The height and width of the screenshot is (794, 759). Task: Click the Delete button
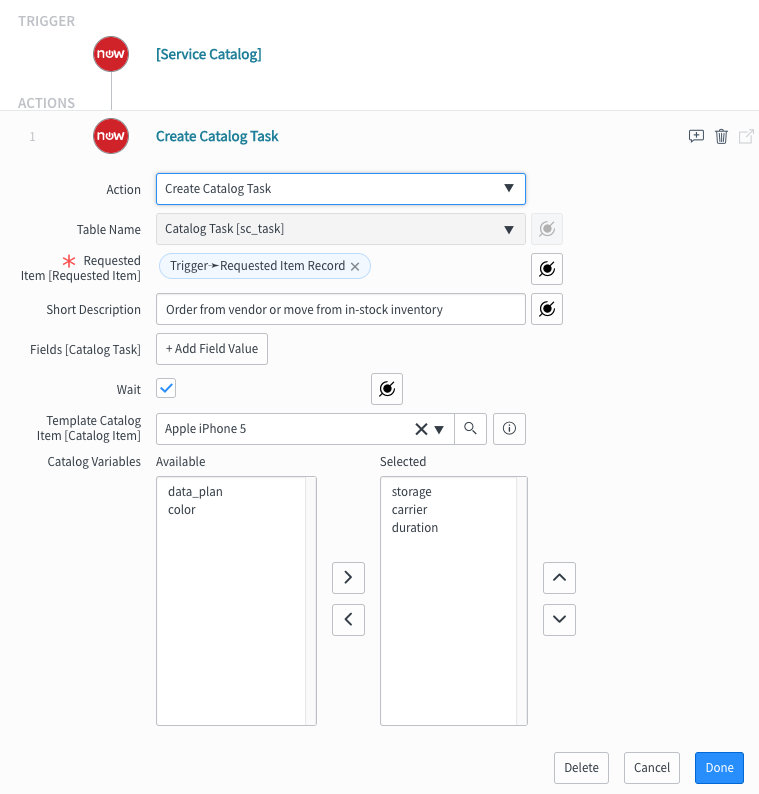581,768
